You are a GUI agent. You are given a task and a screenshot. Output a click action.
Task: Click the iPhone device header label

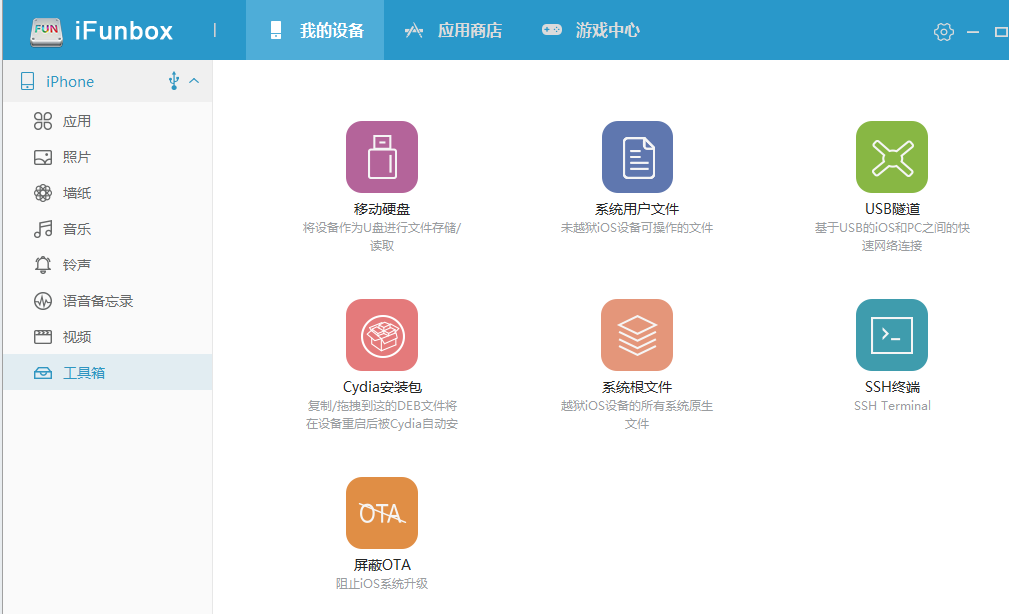pyautogui.click(x=69, y=82)
